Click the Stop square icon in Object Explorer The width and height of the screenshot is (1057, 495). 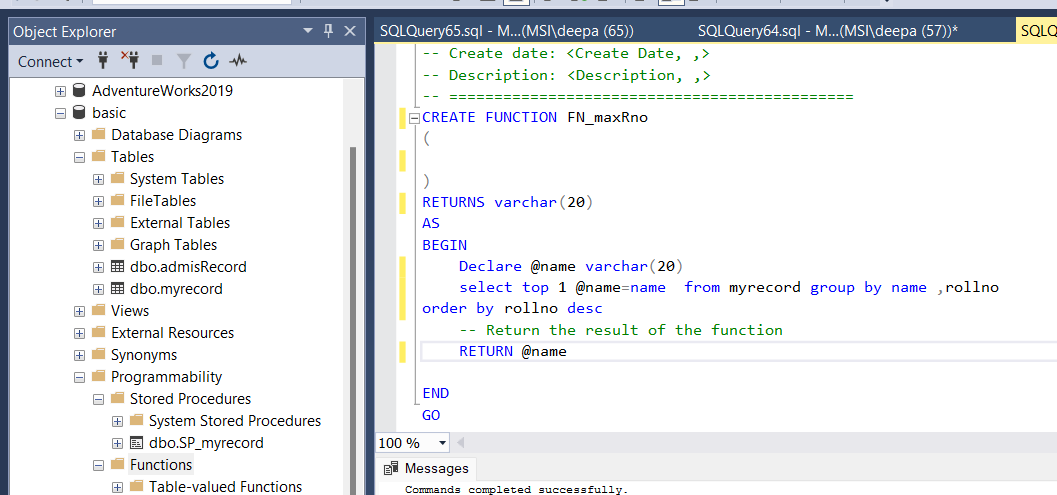tap(157, 61)
